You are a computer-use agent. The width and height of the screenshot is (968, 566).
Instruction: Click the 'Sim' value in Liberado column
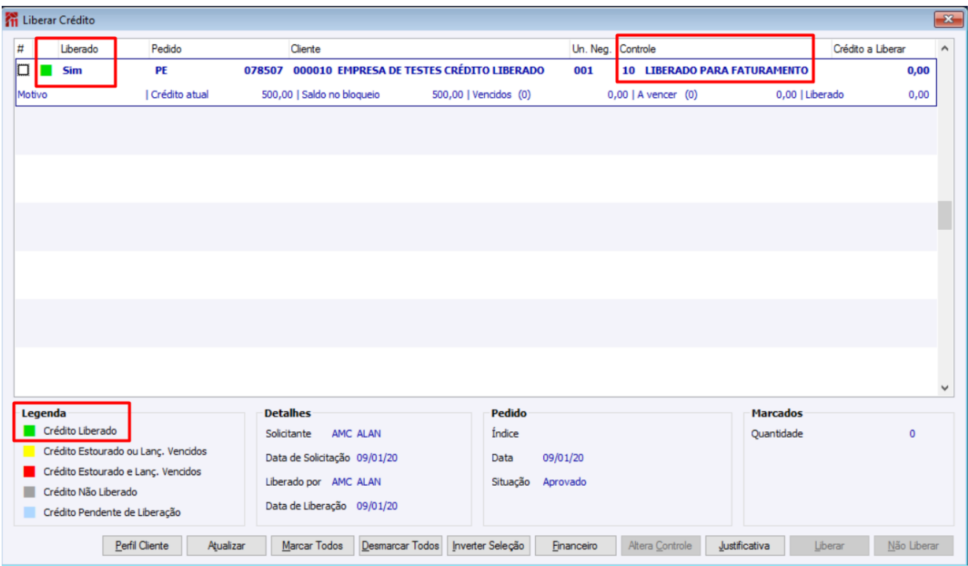[x=72, y=70]
